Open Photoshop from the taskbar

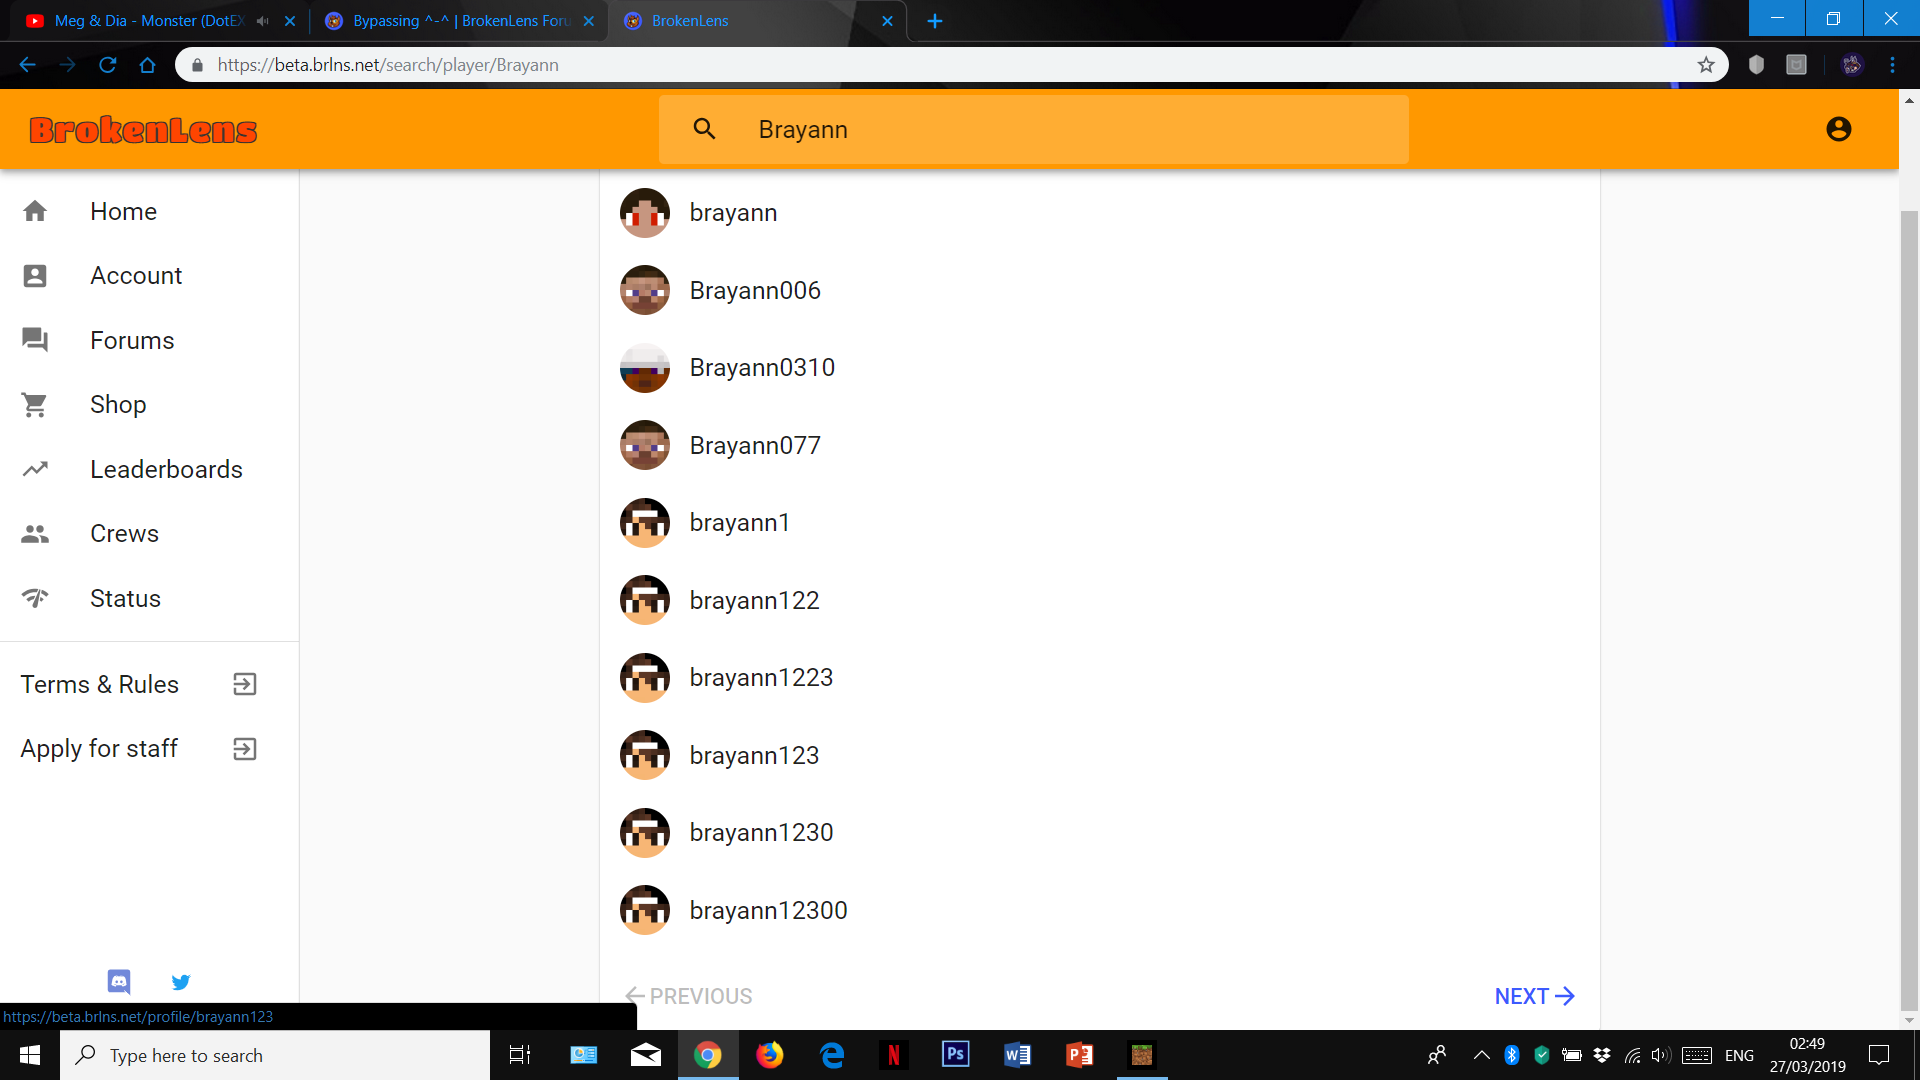pyautogui.click(x=956, y=1055)
